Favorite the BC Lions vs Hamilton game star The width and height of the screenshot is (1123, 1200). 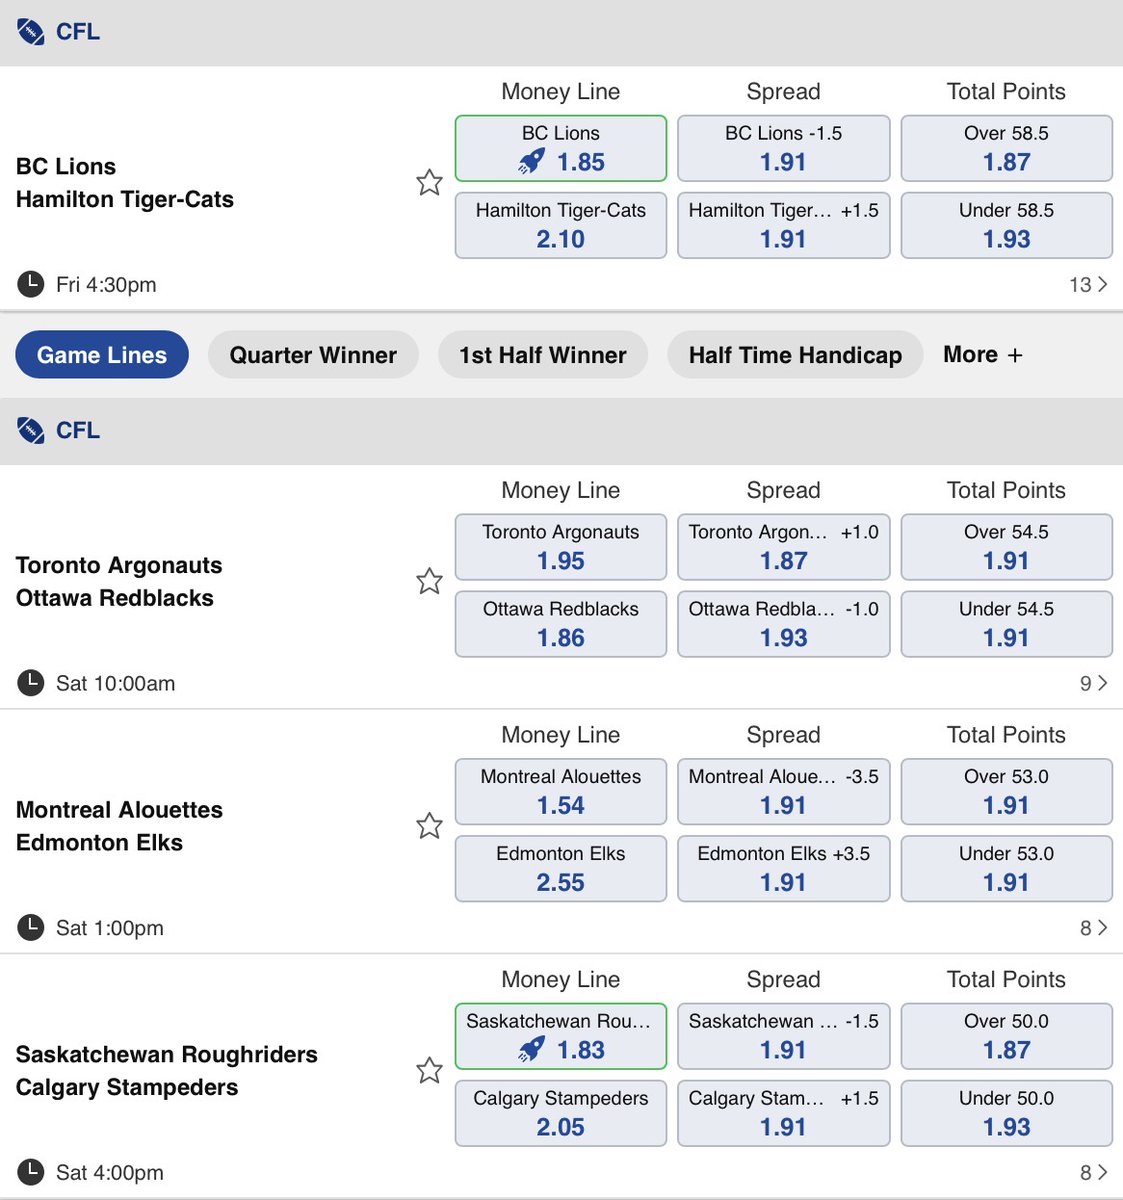pyautogui.click(x=429, y=182)
